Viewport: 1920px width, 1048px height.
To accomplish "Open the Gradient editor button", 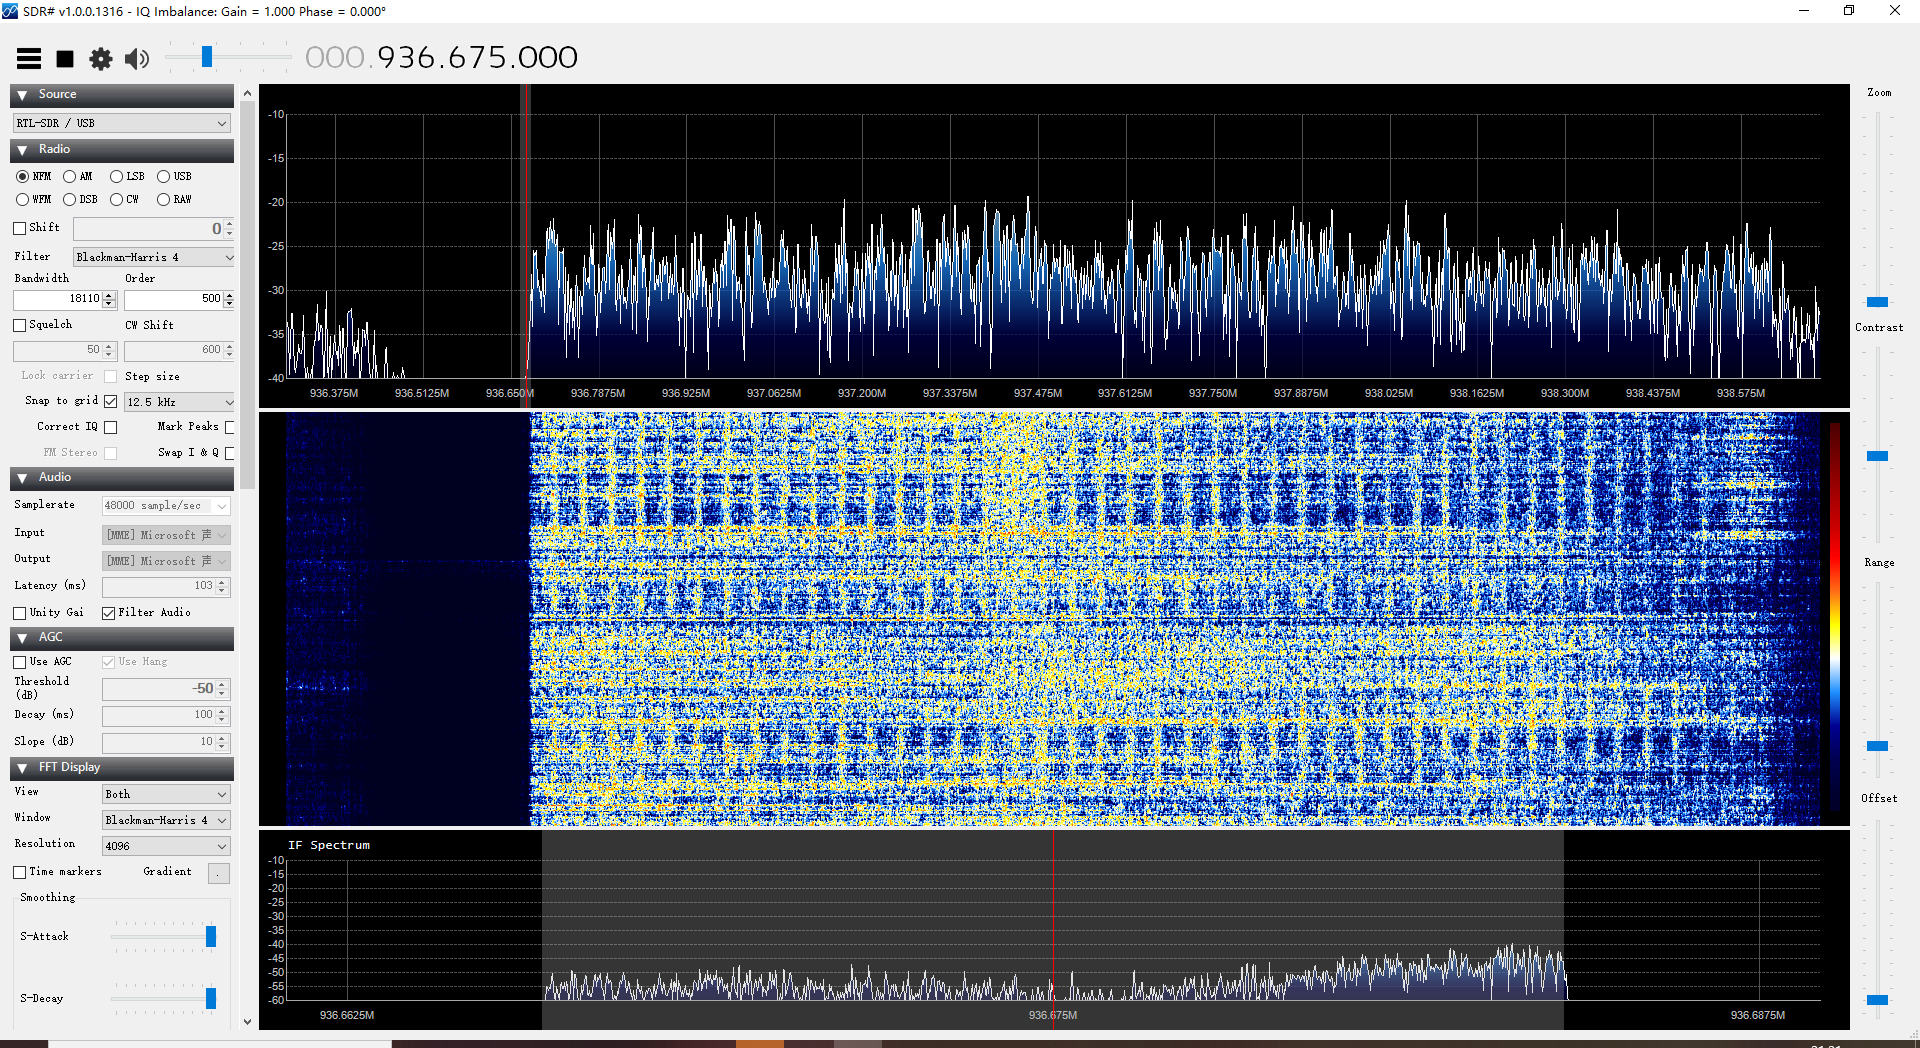I will point(218,873).
